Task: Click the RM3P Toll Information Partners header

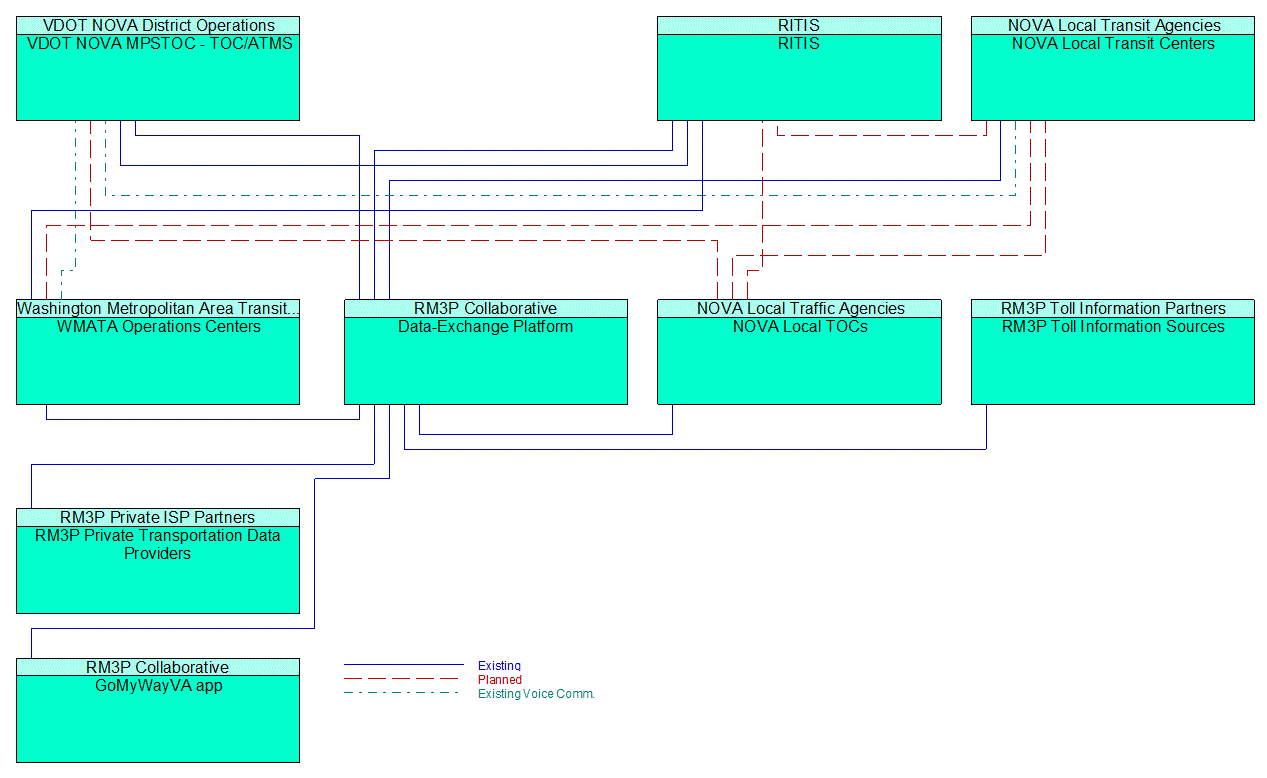Action: coord(1113,309)
